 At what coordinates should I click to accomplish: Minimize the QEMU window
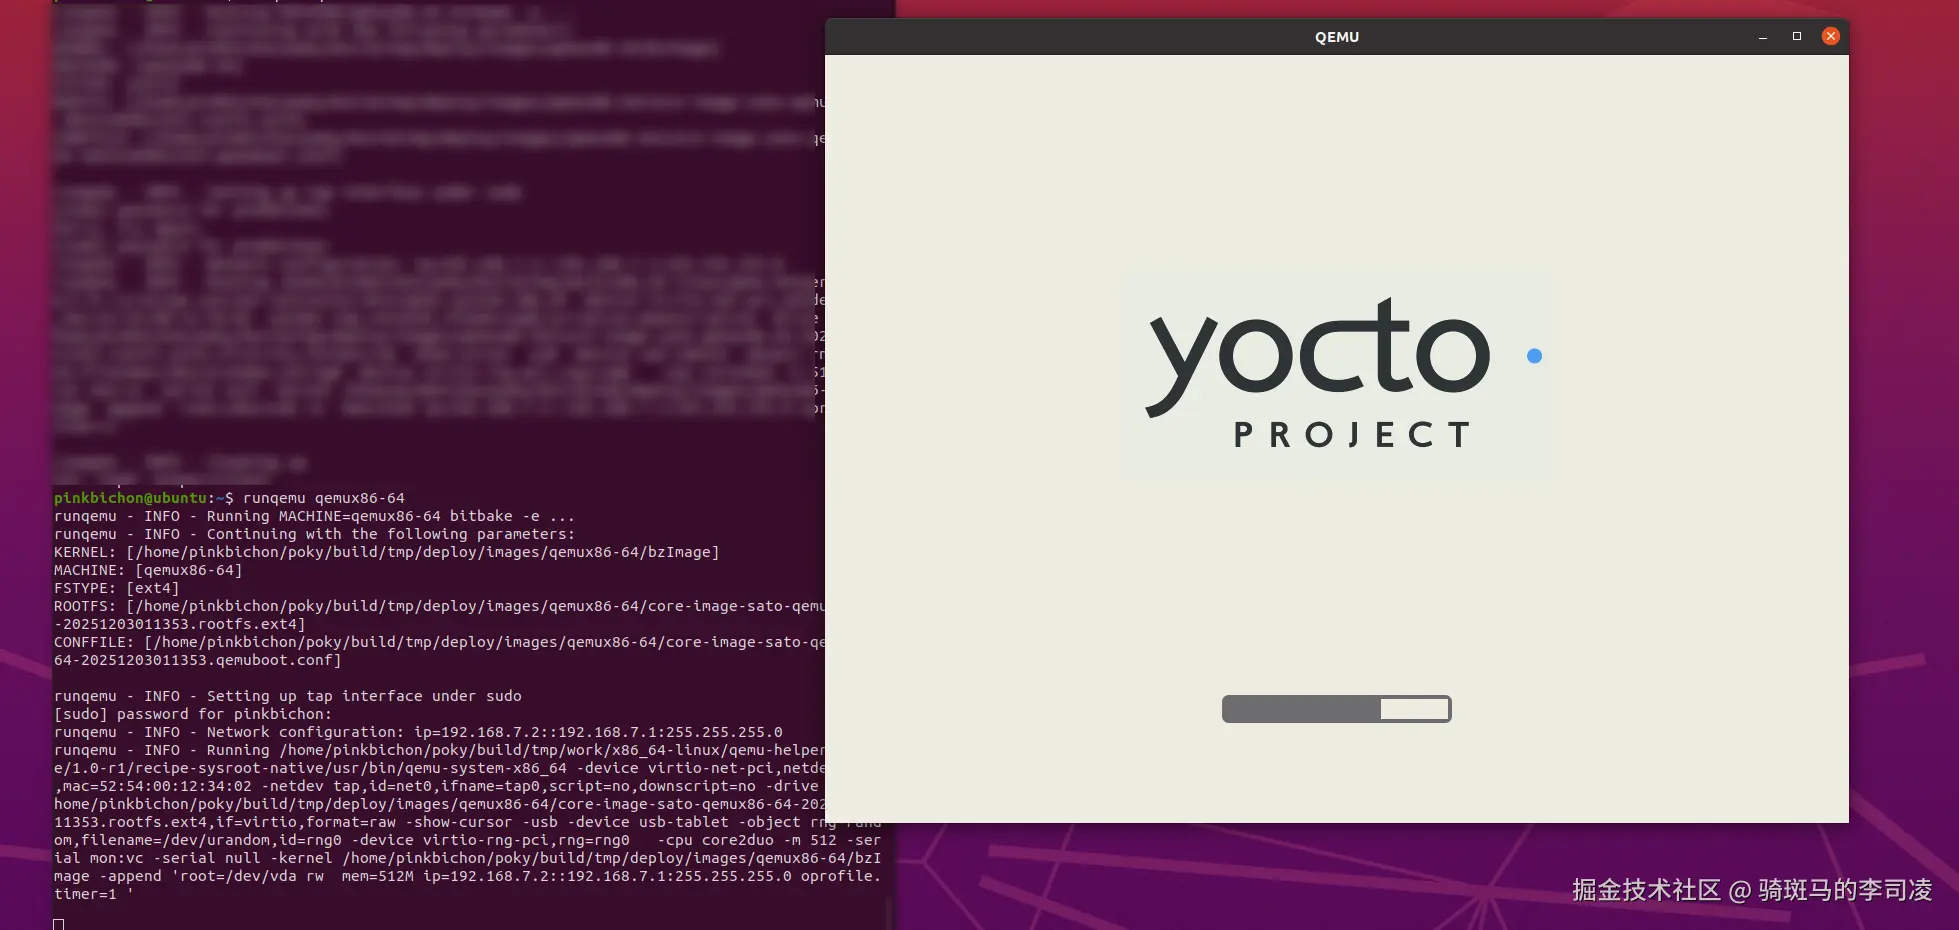point(1763,37)
